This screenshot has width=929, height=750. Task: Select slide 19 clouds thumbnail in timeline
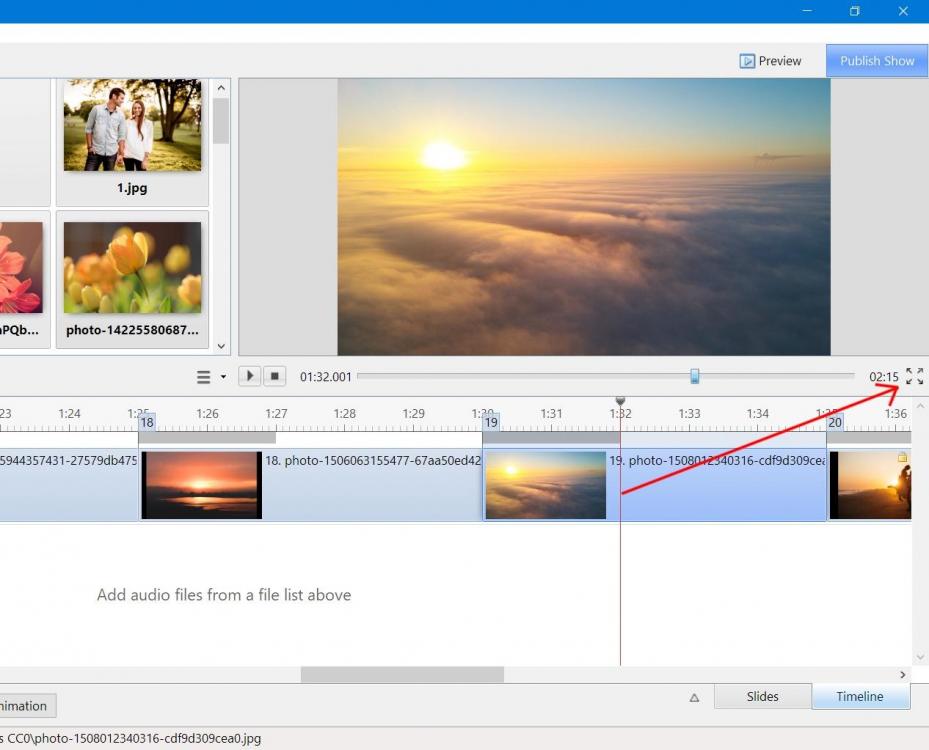point(545,485)
